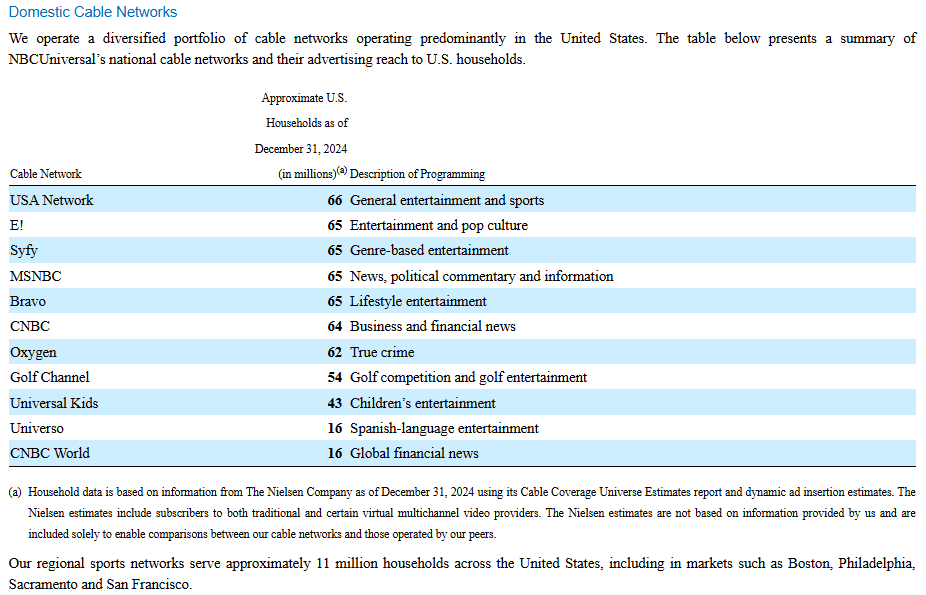Click 'Lifestyle entertainment' description

[x=418, y=301]
